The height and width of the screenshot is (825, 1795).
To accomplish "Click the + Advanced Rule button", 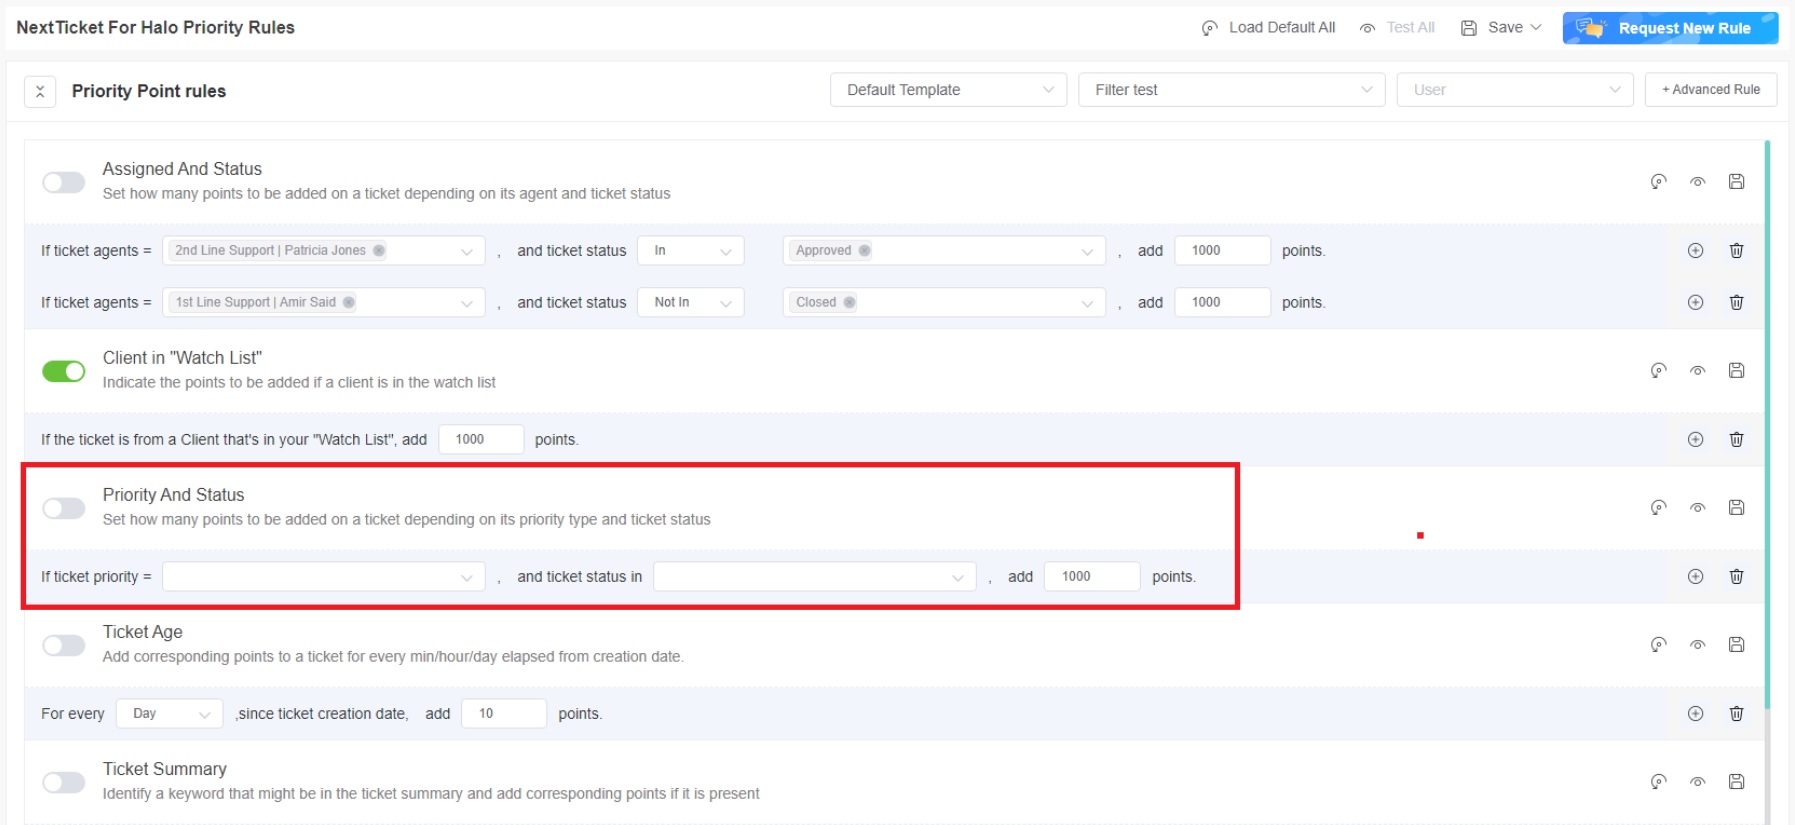I will pos(1710,90).
